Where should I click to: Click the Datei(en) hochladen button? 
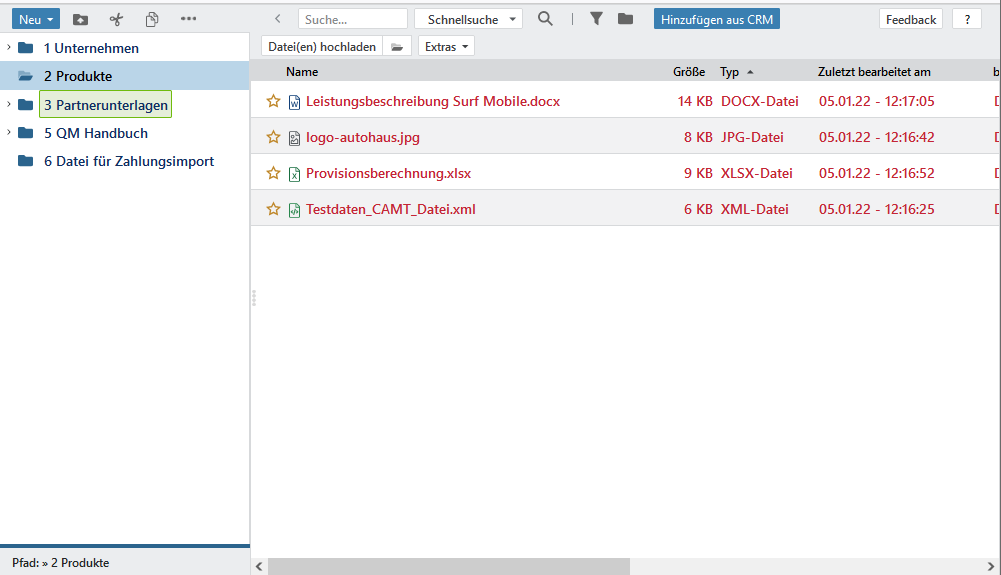pos(322,47)
